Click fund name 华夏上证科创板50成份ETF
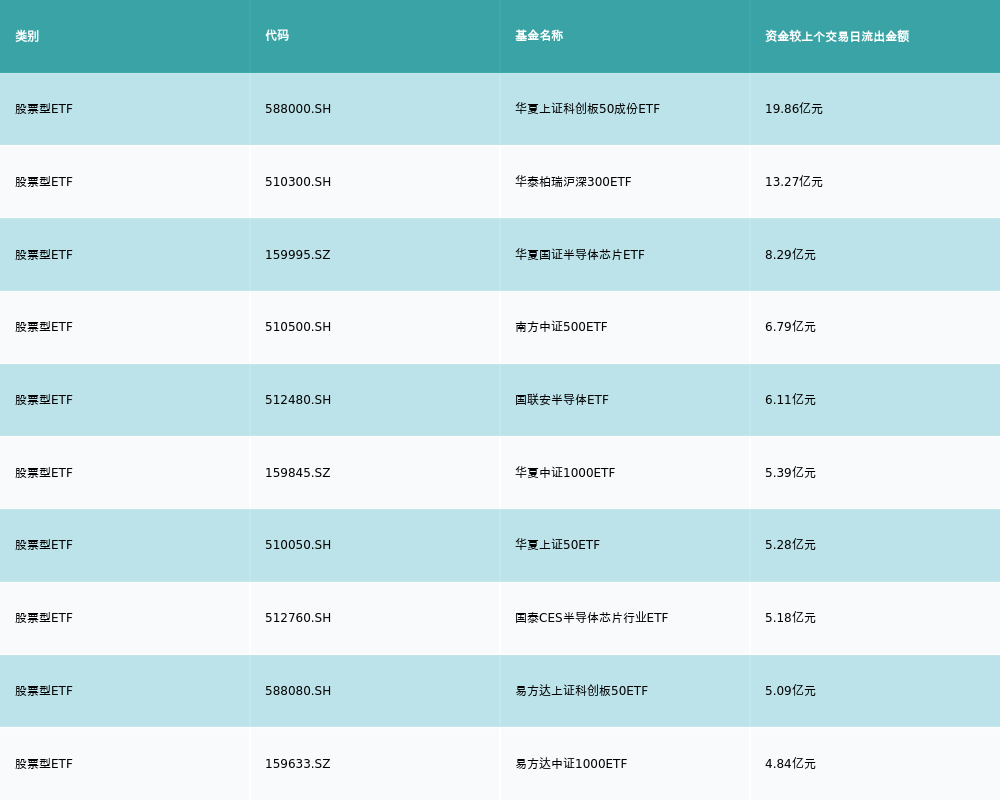1000x800 pixels. (x=587, y=109)
